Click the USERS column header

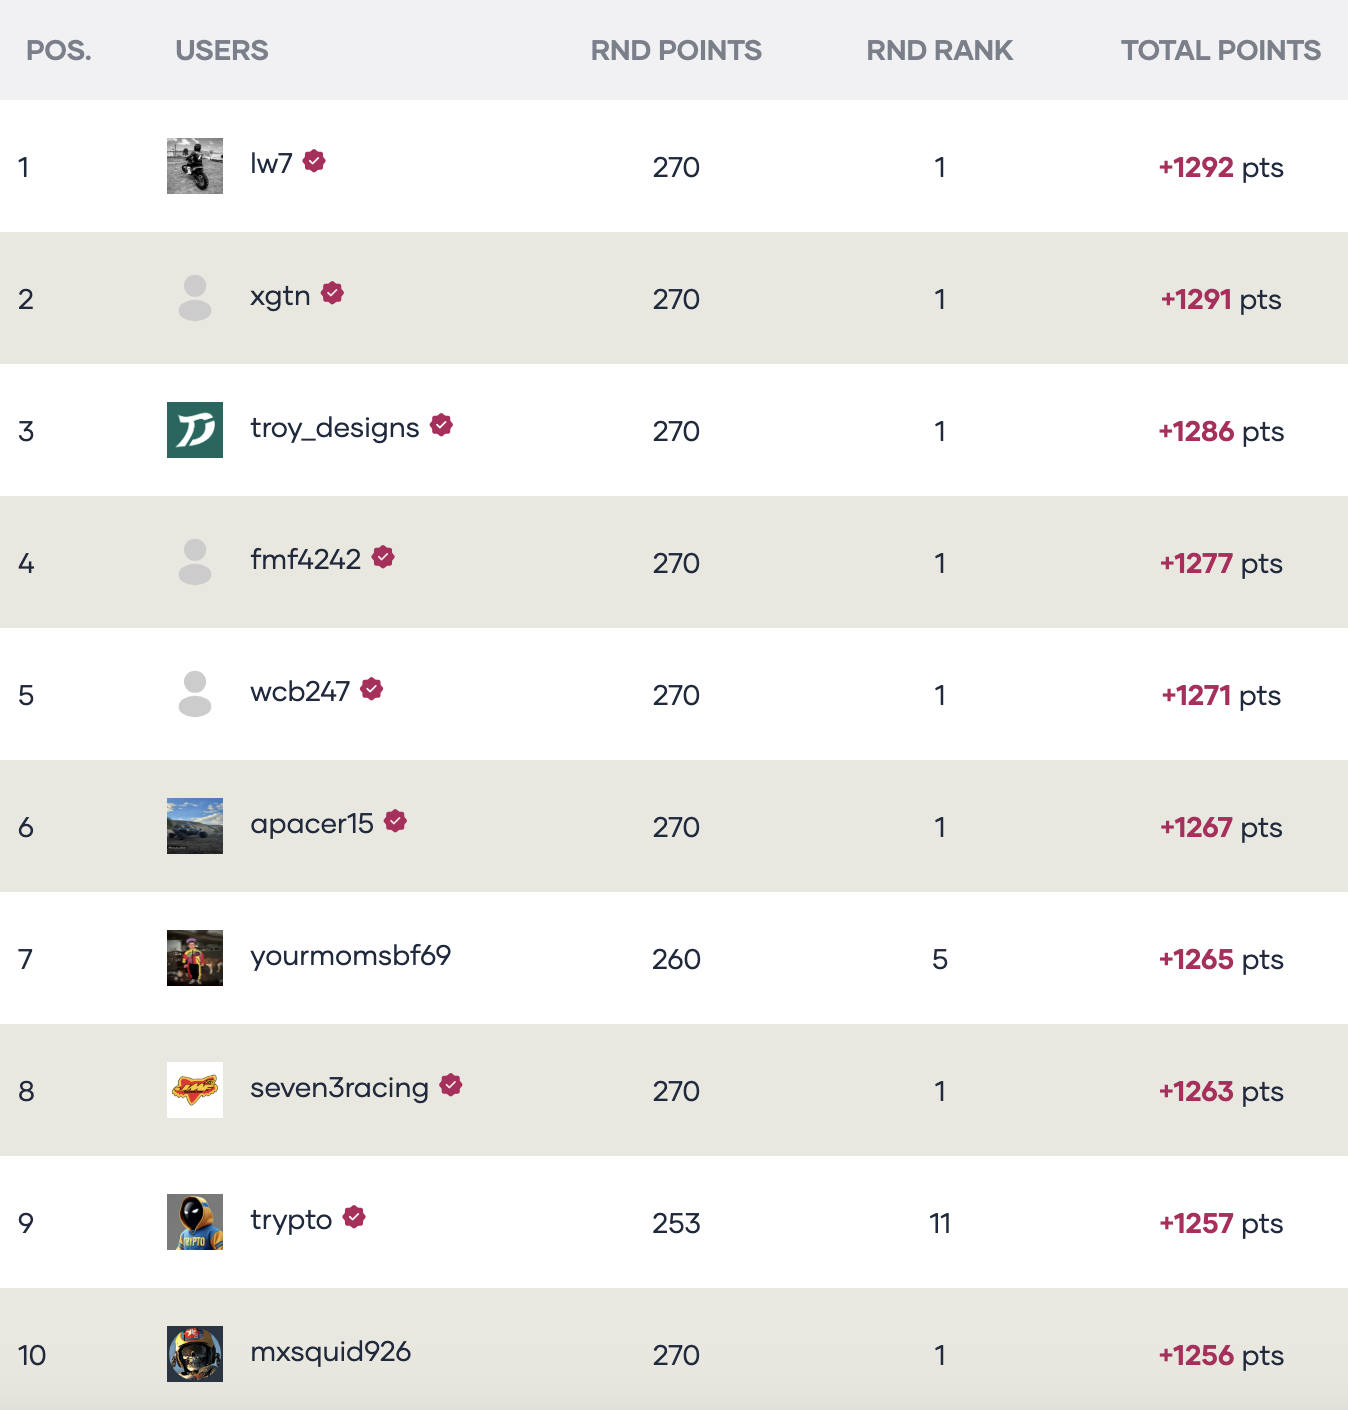pyautogui.click(x=222, y=50)
